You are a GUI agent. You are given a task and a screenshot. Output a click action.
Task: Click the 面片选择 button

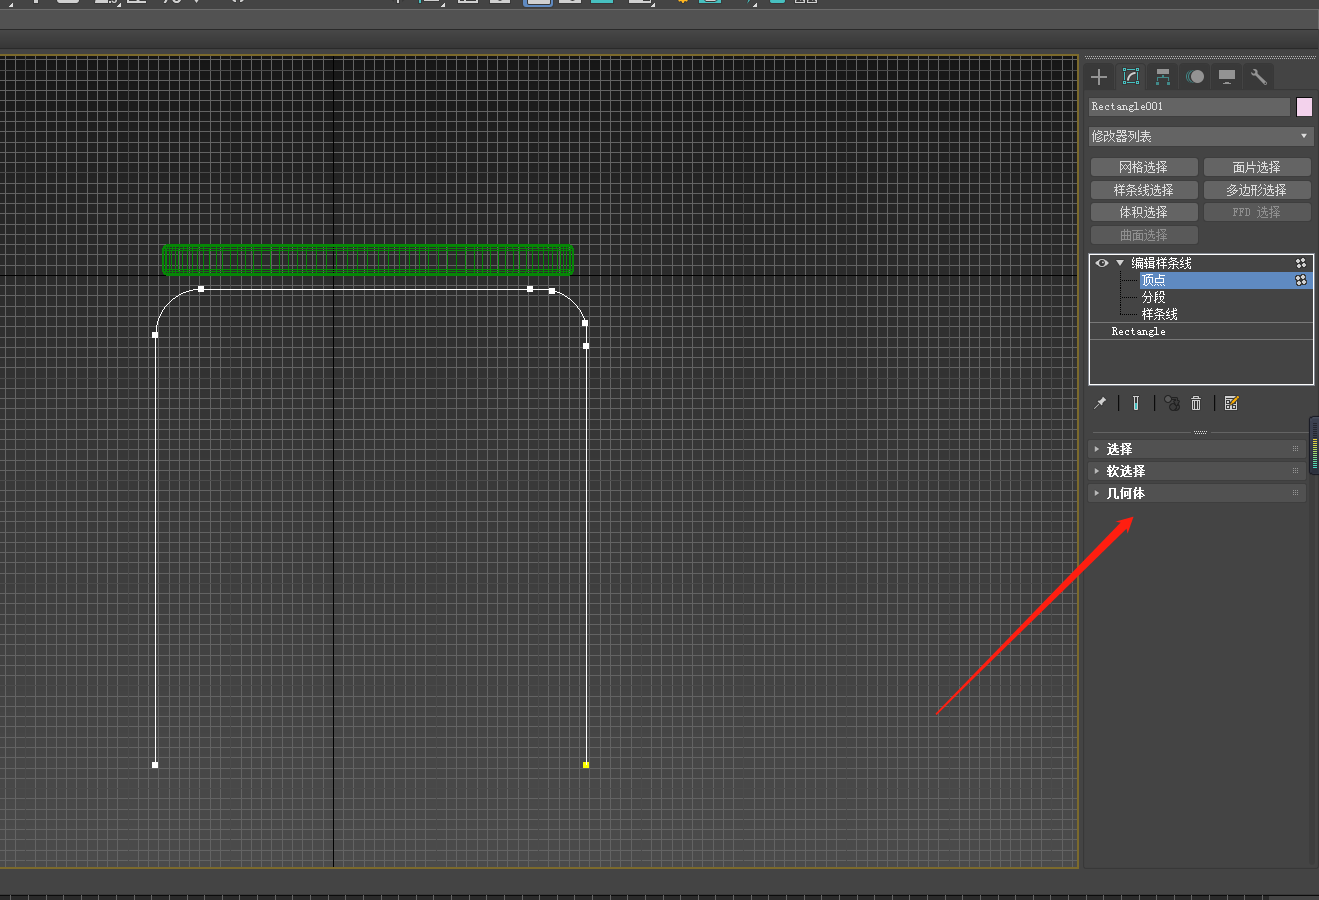[1257, 167]
